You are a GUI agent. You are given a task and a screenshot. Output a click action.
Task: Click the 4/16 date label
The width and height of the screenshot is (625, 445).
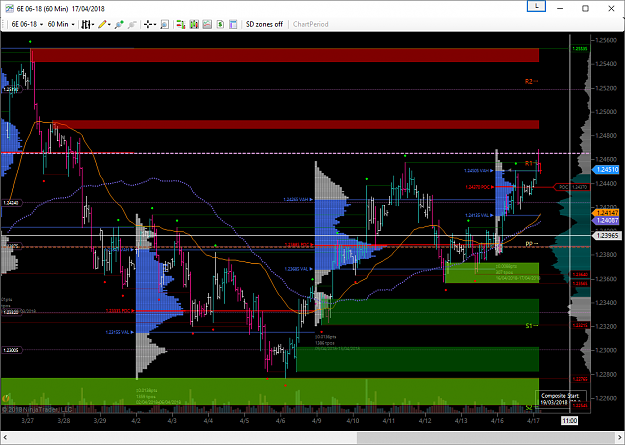click(x=497, y=420)
